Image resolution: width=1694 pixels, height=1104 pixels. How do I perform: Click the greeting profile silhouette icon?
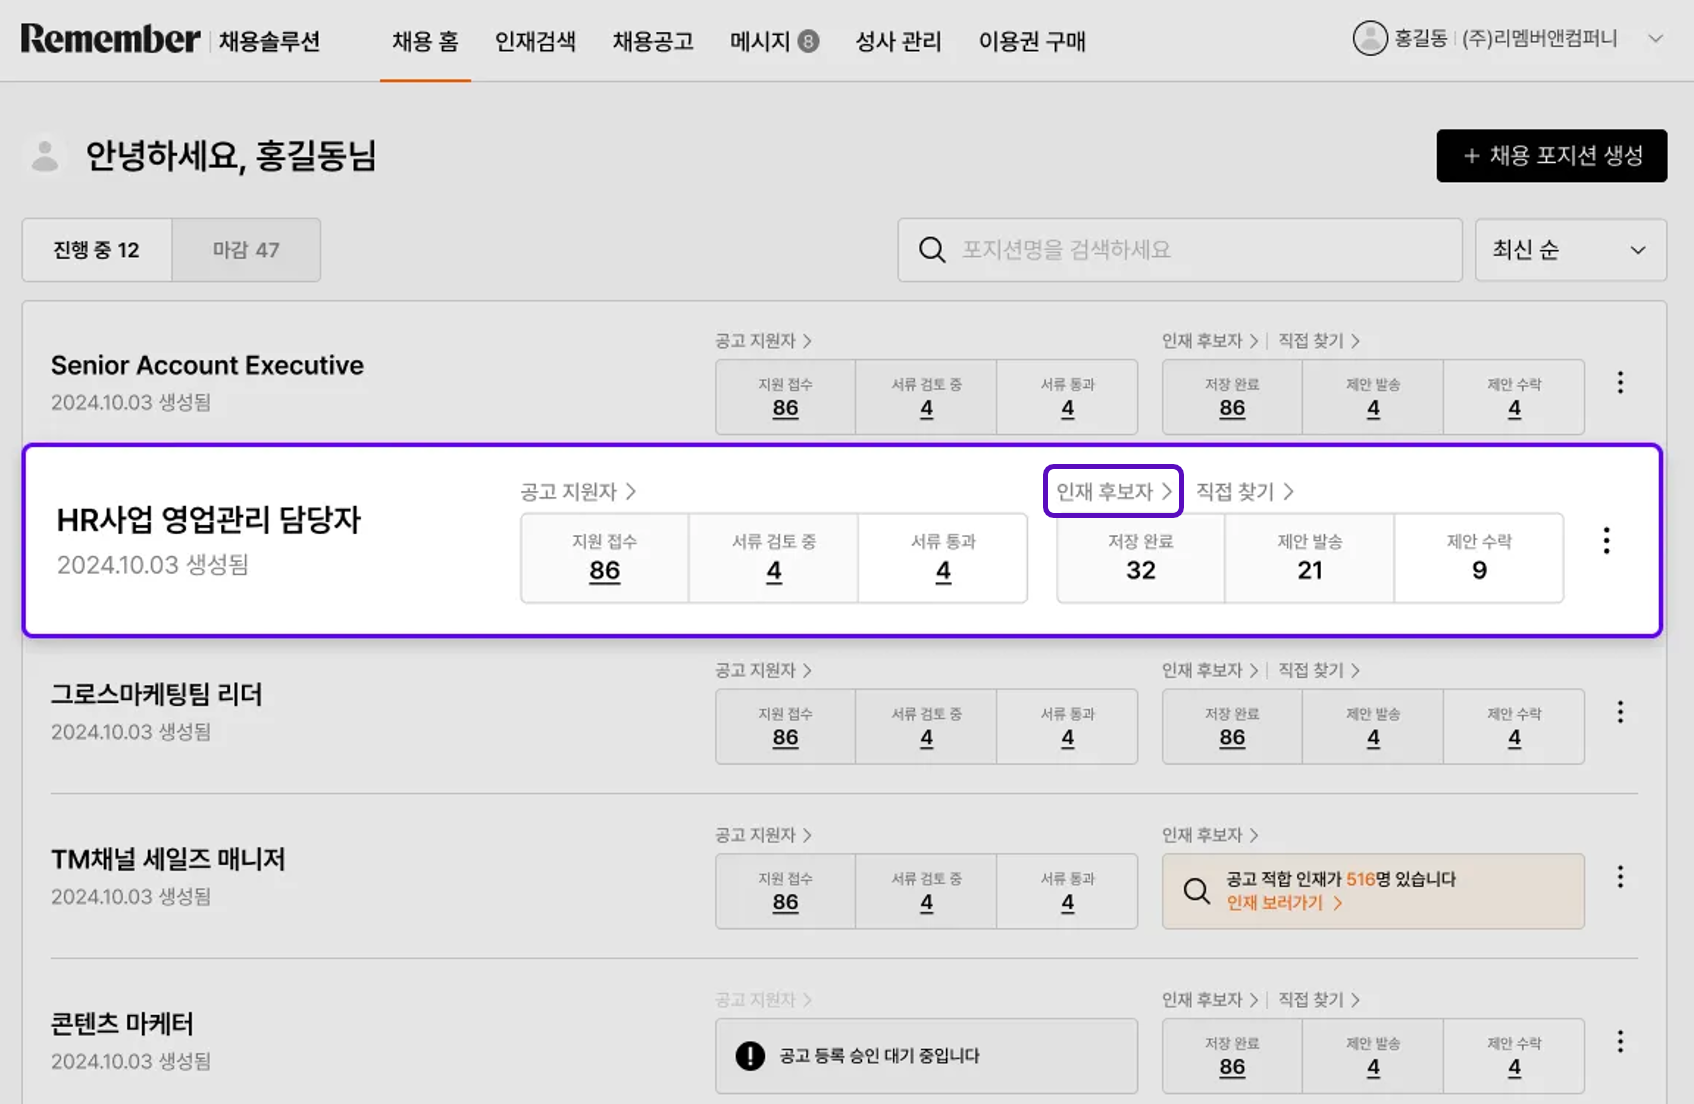[44, 156]
